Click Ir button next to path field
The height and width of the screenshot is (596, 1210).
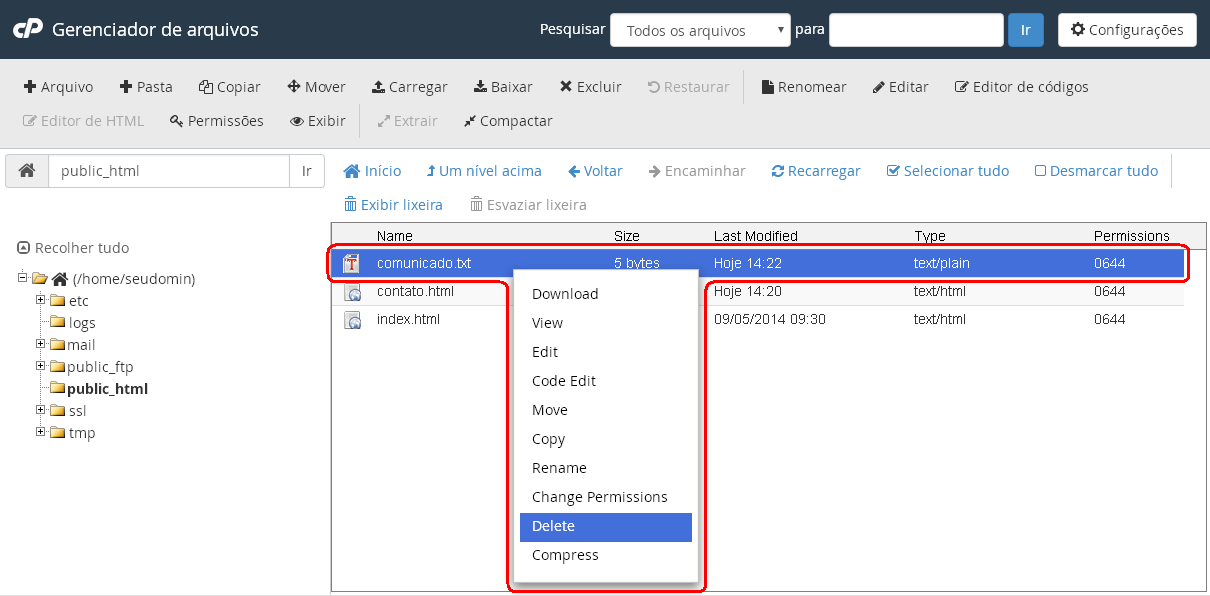pyautogui.click(x=307, y=171)
